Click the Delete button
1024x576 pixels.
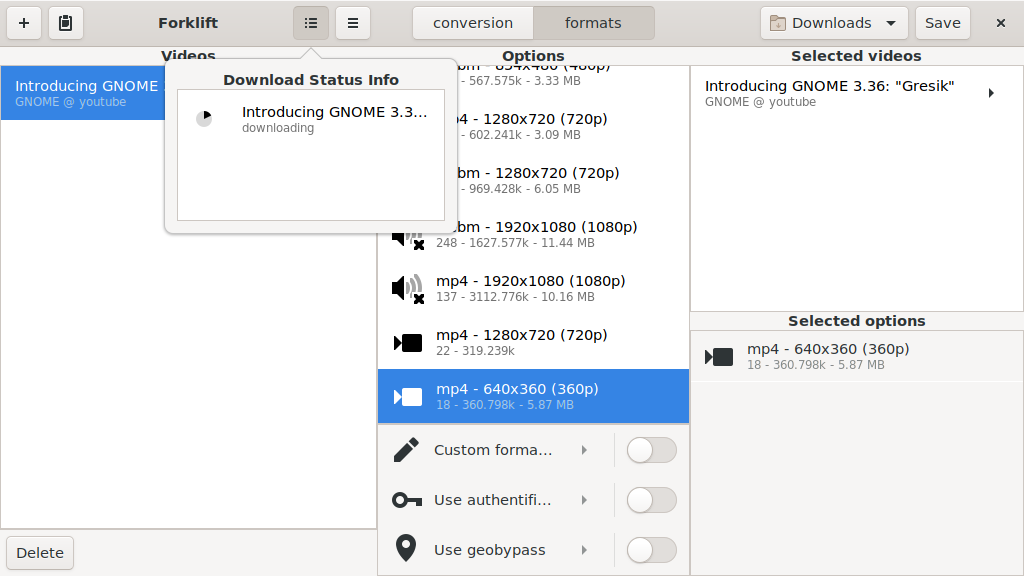click(40, 552)
